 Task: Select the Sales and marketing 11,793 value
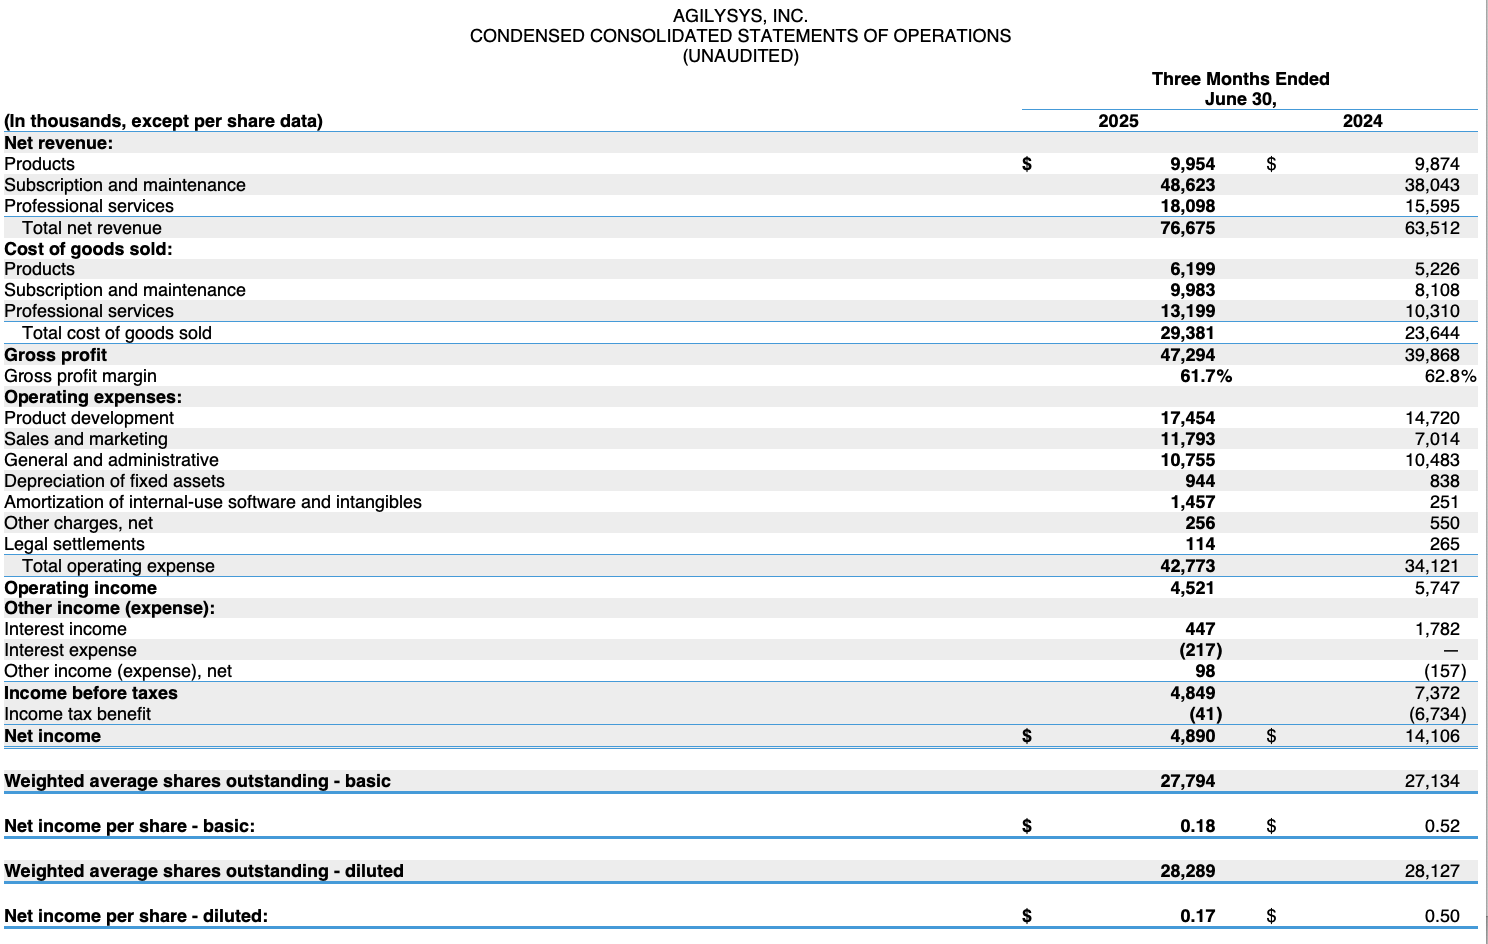click(x=1187, y=439)
